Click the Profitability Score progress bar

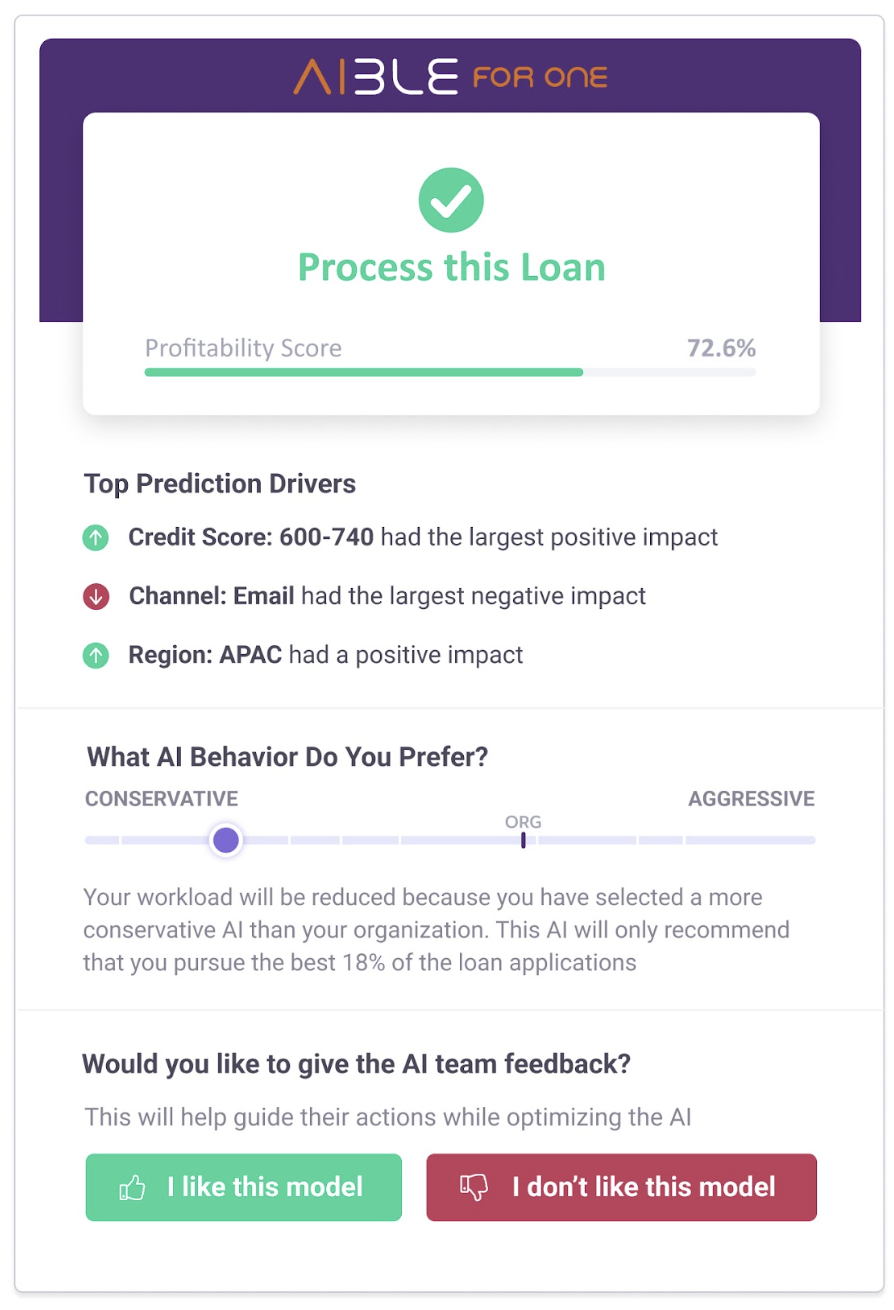point(450,372)
